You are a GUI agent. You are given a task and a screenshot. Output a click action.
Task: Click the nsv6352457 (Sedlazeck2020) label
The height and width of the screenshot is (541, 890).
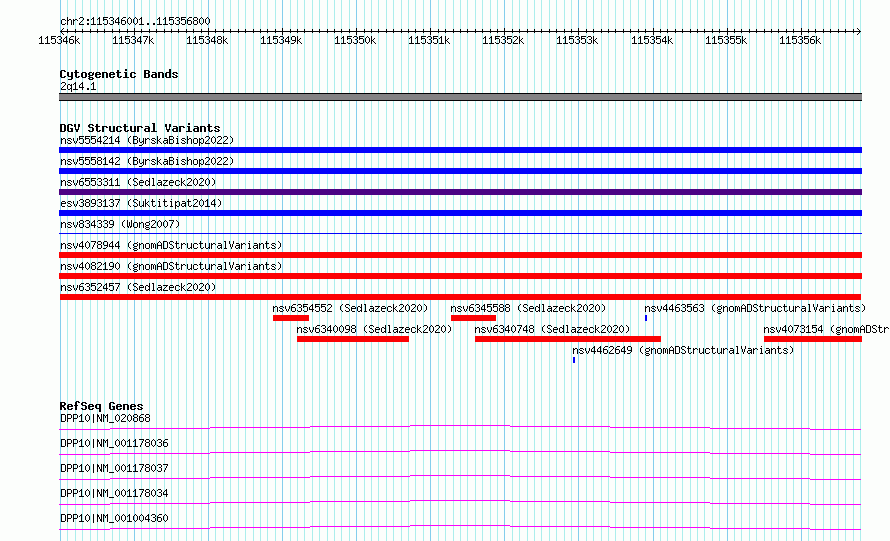[138, 287]
